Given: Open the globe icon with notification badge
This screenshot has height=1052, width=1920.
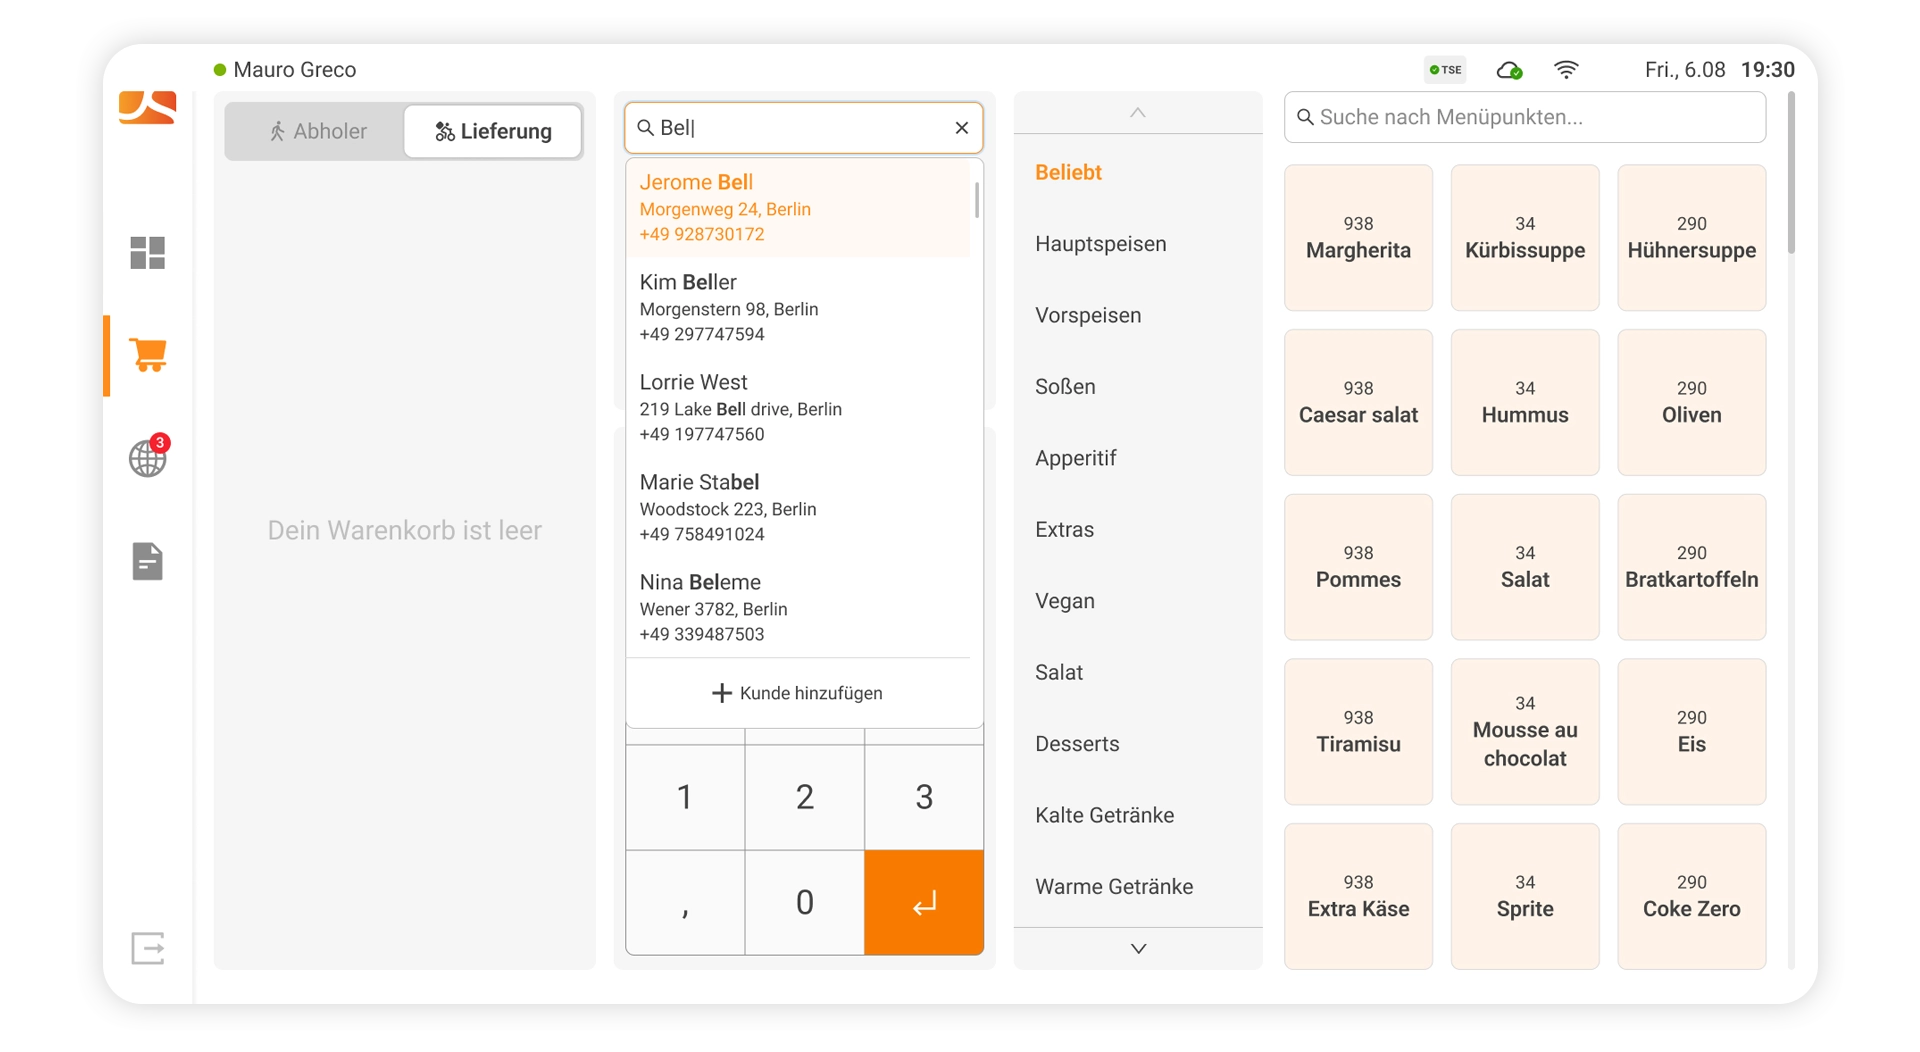Looking at the screenshot, I should coord(148,458).
